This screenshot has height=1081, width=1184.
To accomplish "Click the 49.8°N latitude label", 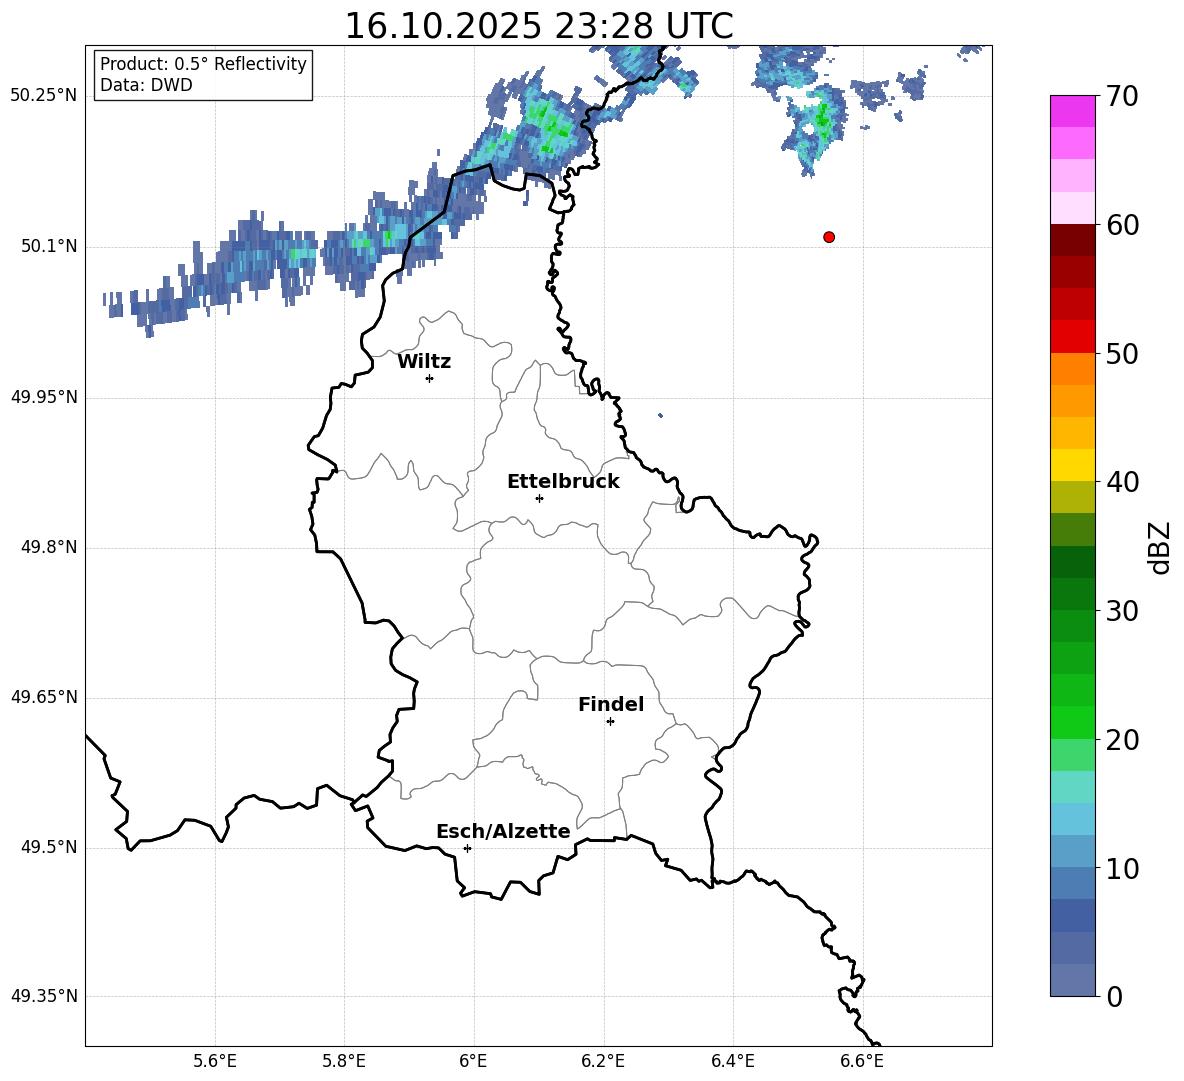I will (49, 547).
